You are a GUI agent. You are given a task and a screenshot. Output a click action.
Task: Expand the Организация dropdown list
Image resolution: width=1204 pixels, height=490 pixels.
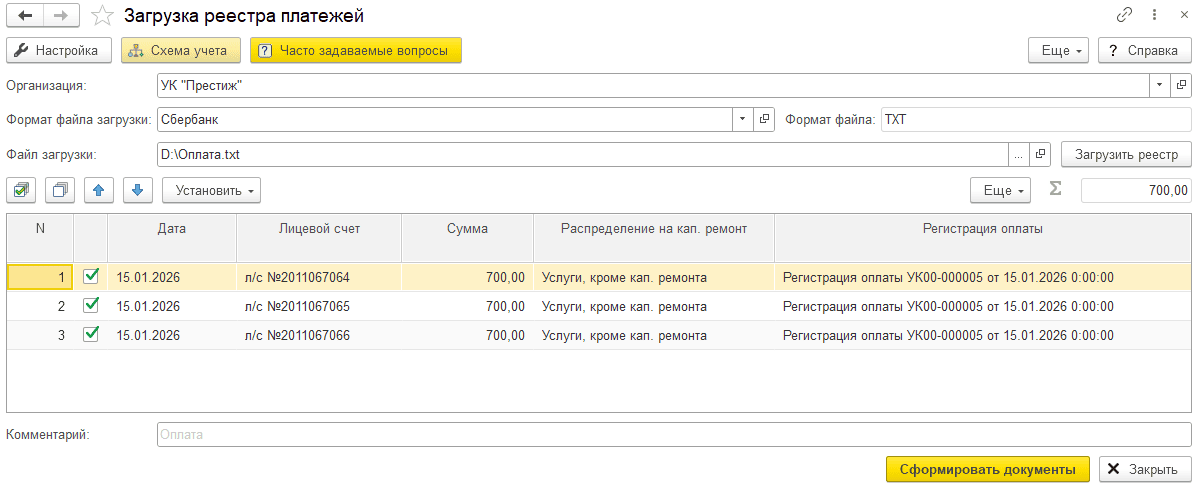coord(1159,86)
